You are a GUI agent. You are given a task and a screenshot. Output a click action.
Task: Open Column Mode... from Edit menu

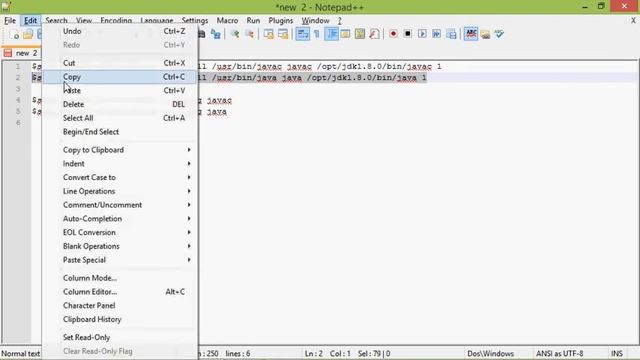click(x=120, y=278)
